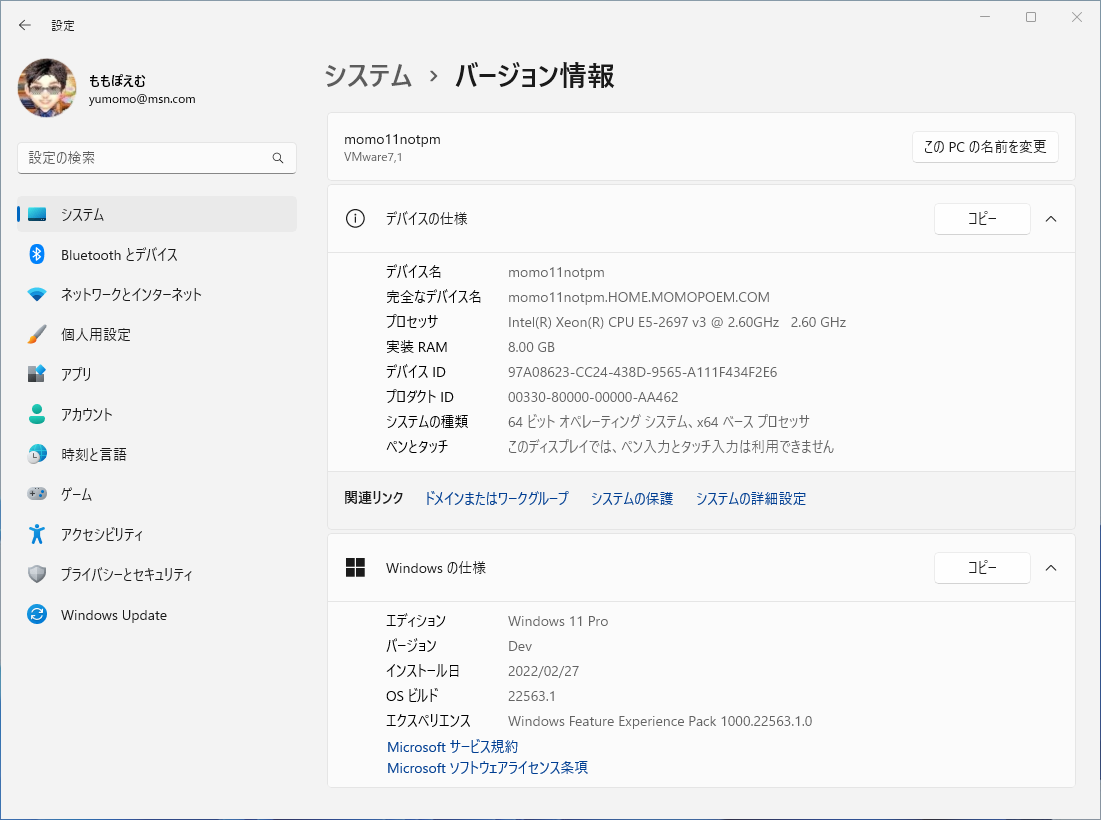This screenshot has height=820, width=1101.
Task: Click momo11notpm.HOME.MOMOPOEM.COM full device name
Action: (639, 297)
